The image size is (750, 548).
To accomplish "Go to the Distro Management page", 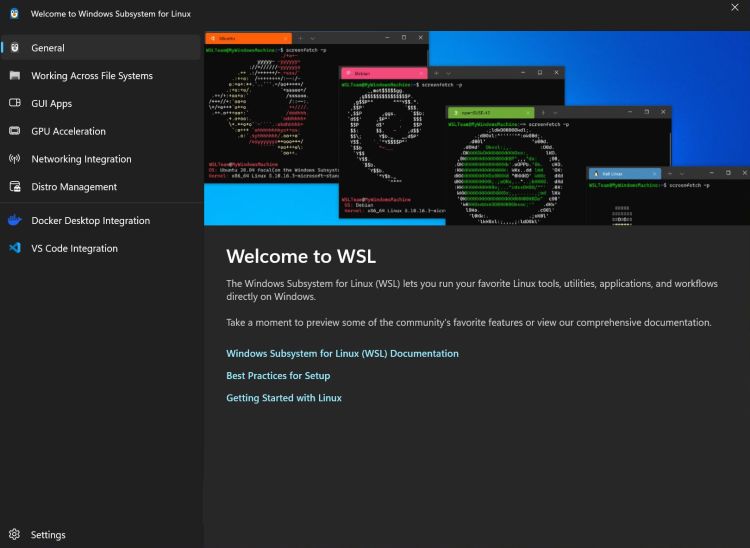I will click(x=74, y=187).
